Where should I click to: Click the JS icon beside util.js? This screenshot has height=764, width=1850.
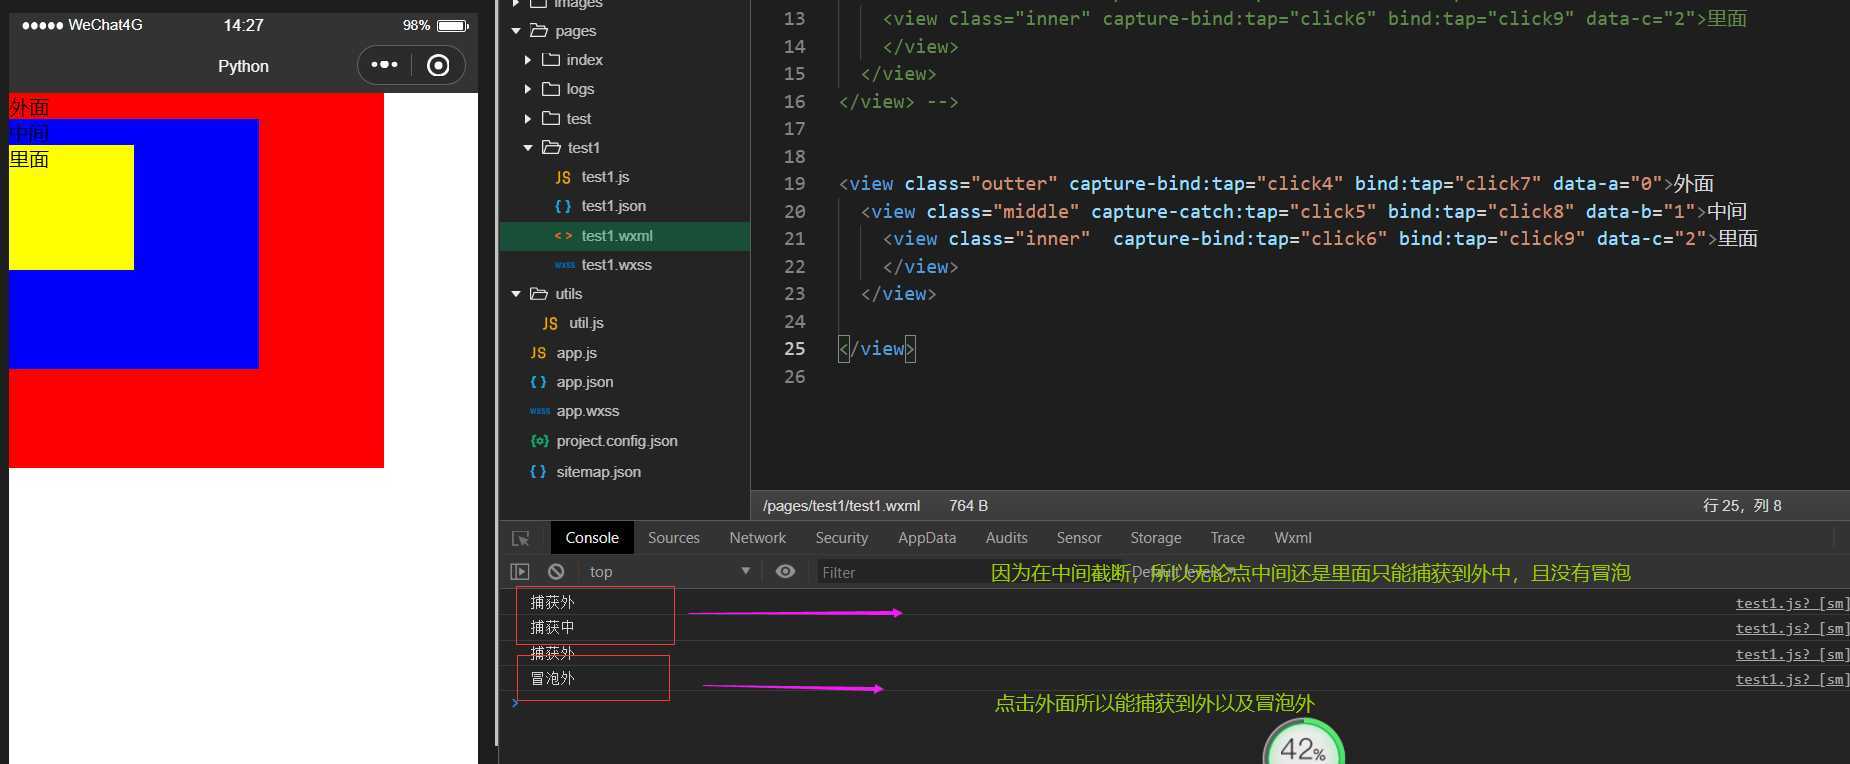point(550,323)
